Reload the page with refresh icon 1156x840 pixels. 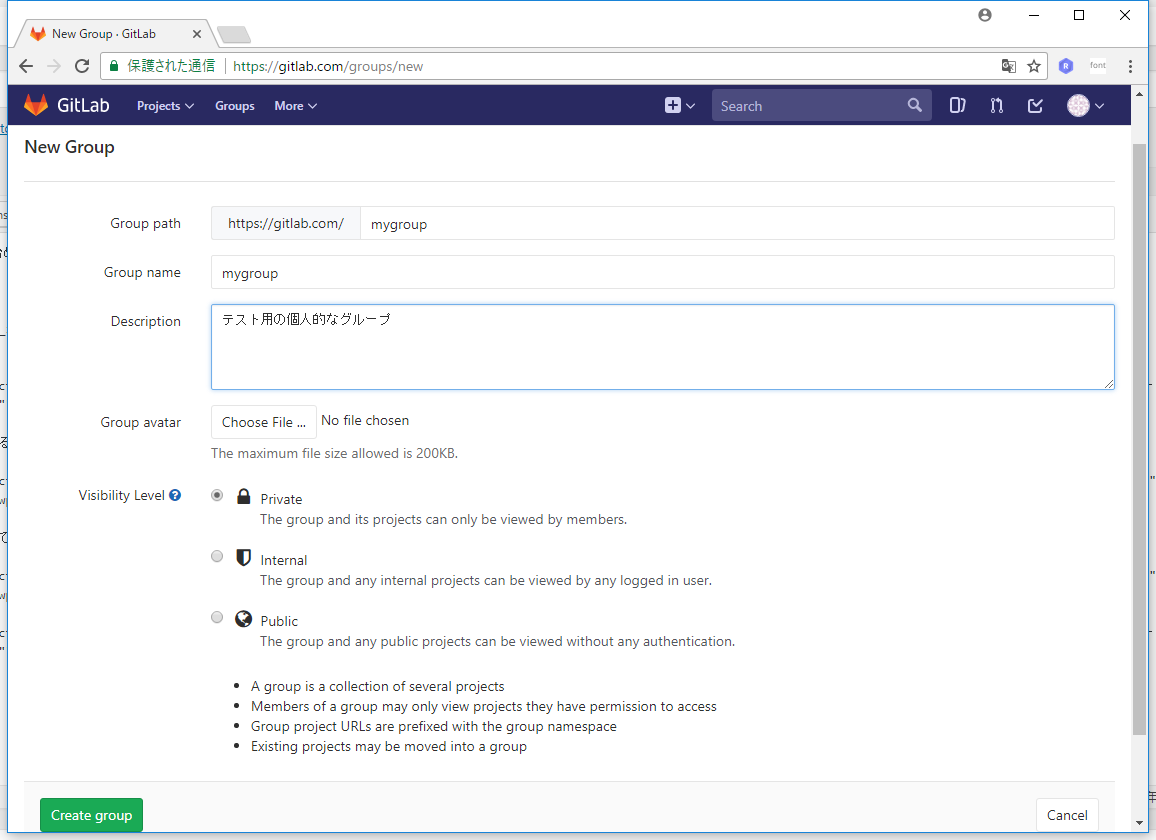point(82,66)
